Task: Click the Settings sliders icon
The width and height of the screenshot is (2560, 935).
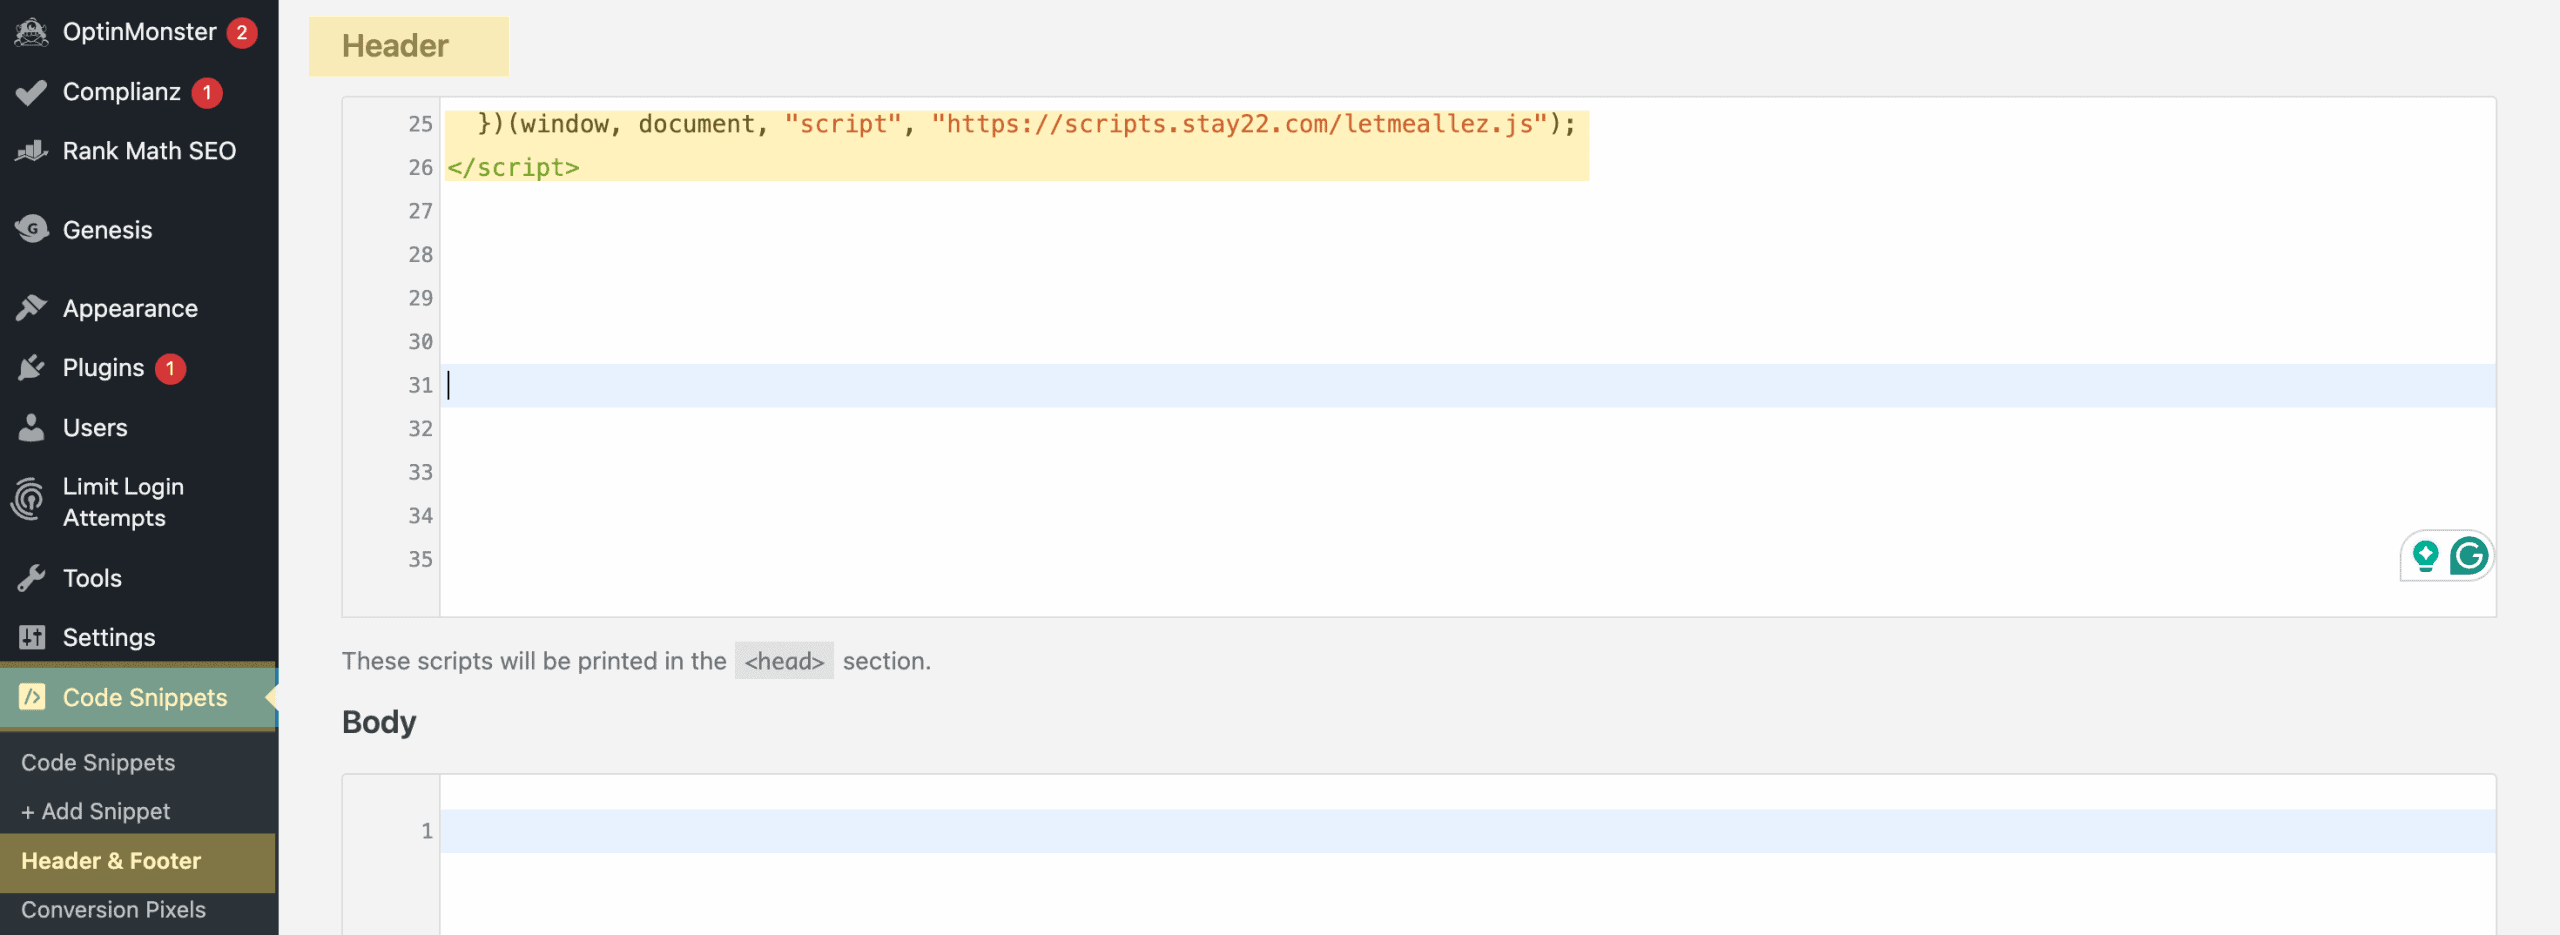Action: pos(31,637)
